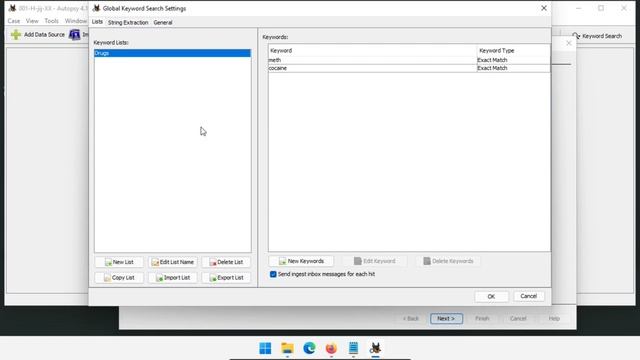Click the Edit List Name button
Viewport: 640px width, 360px height.
(x=173, y=262)
